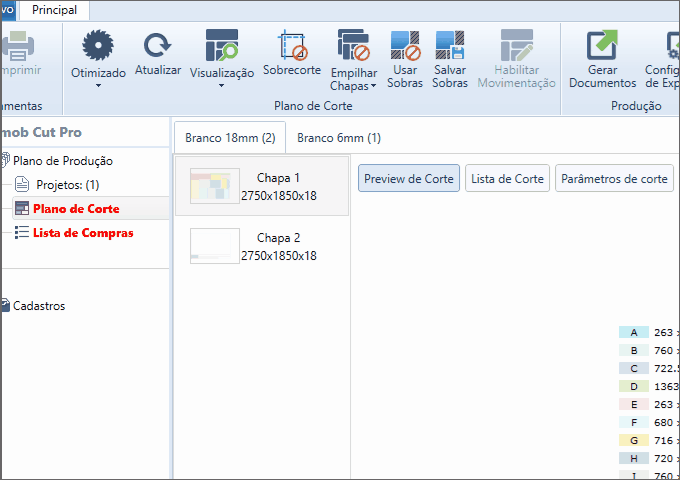Click the Empilhar Chapas icon
This screenshot has width=680, height=480.
point(353,45)
